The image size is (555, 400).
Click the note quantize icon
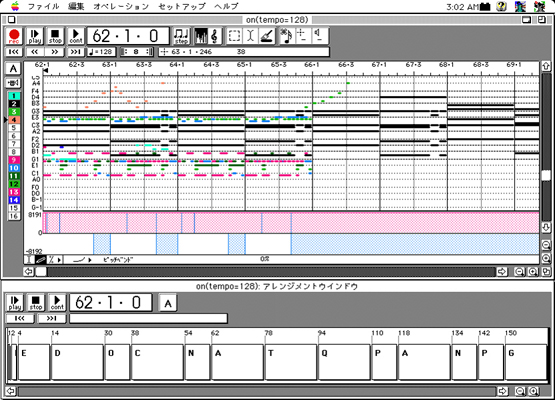(286, 36)
